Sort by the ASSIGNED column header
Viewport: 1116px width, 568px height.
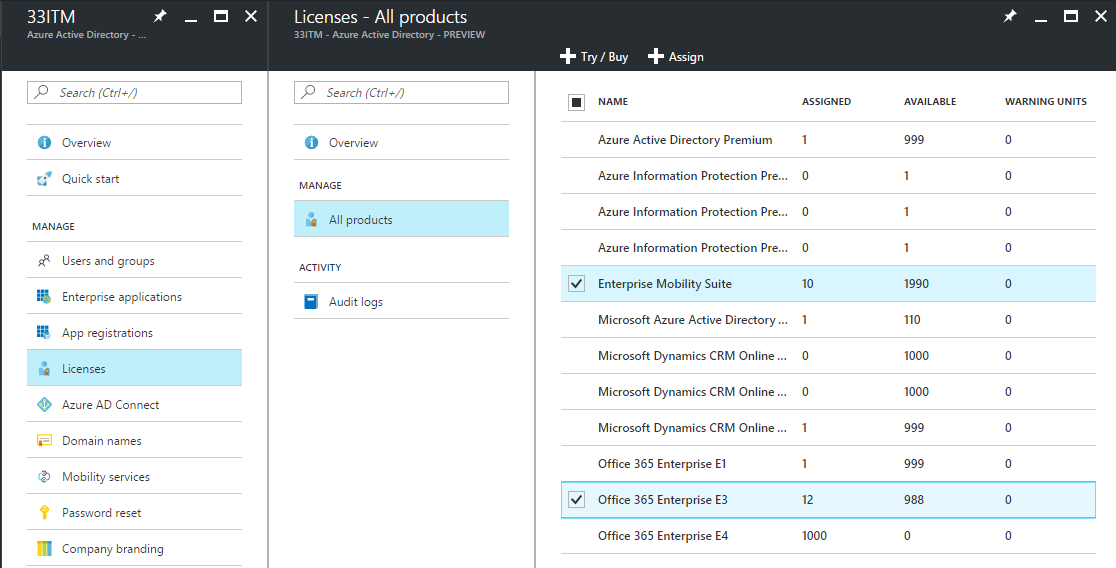826,102
